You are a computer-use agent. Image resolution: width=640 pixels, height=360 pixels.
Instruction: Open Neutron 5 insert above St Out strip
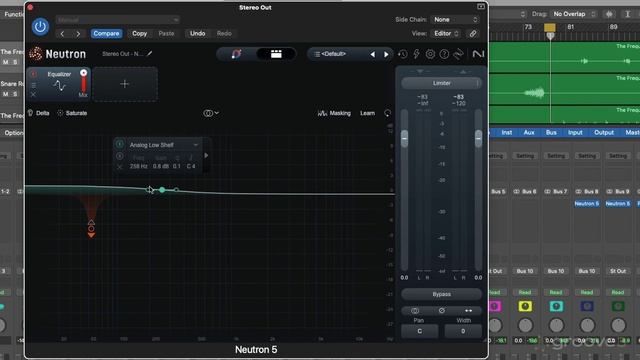coord(618,203)
